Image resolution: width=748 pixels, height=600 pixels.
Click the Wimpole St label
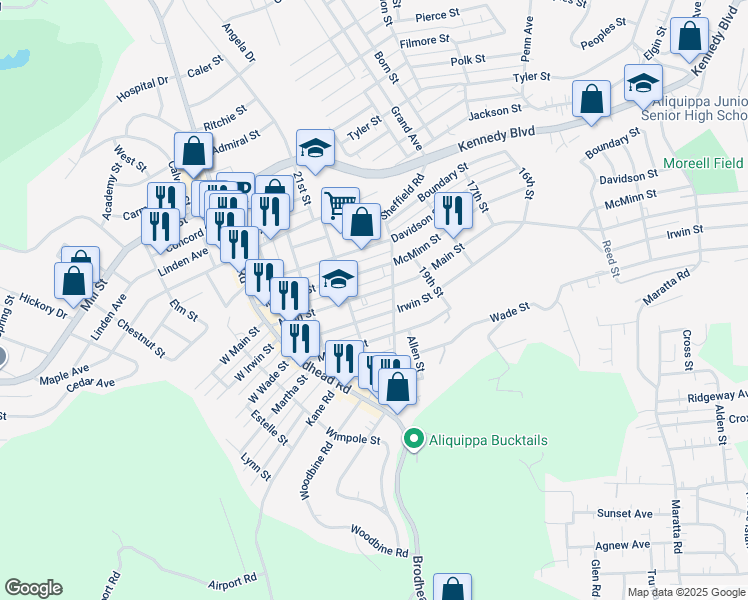(x=353, y=436)
